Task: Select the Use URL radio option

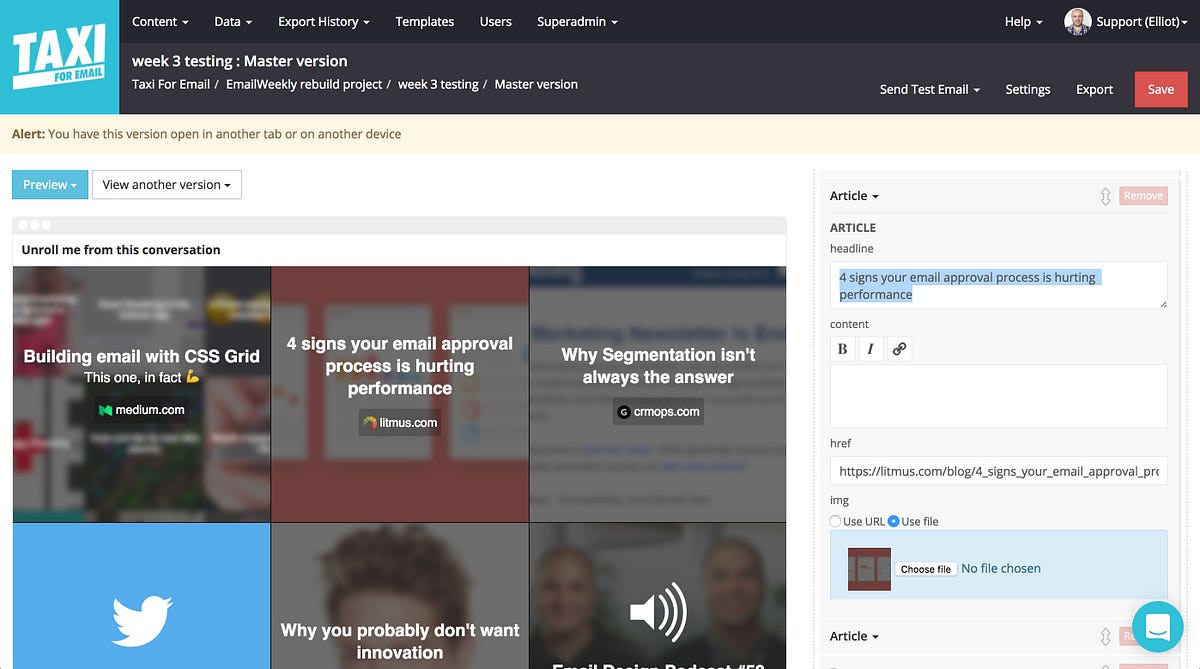Action: click(x=836, y=521)
